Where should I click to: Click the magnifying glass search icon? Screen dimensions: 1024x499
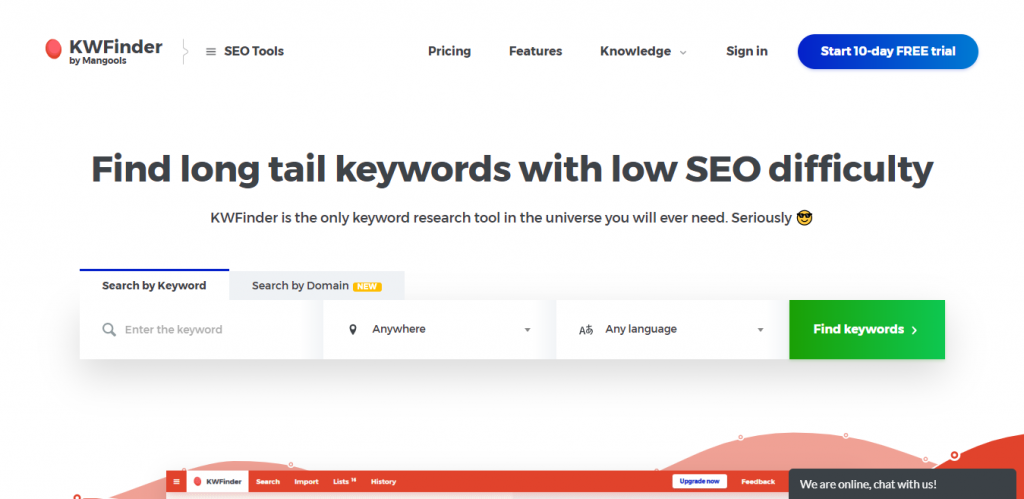[x=109, y=329]
